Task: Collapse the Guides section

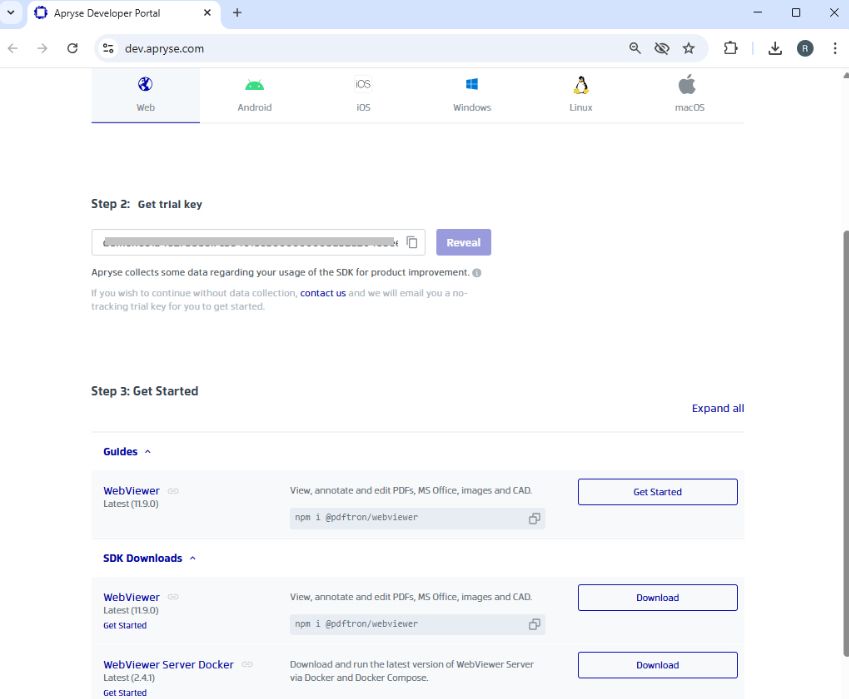Action: (x=127, y=452)
